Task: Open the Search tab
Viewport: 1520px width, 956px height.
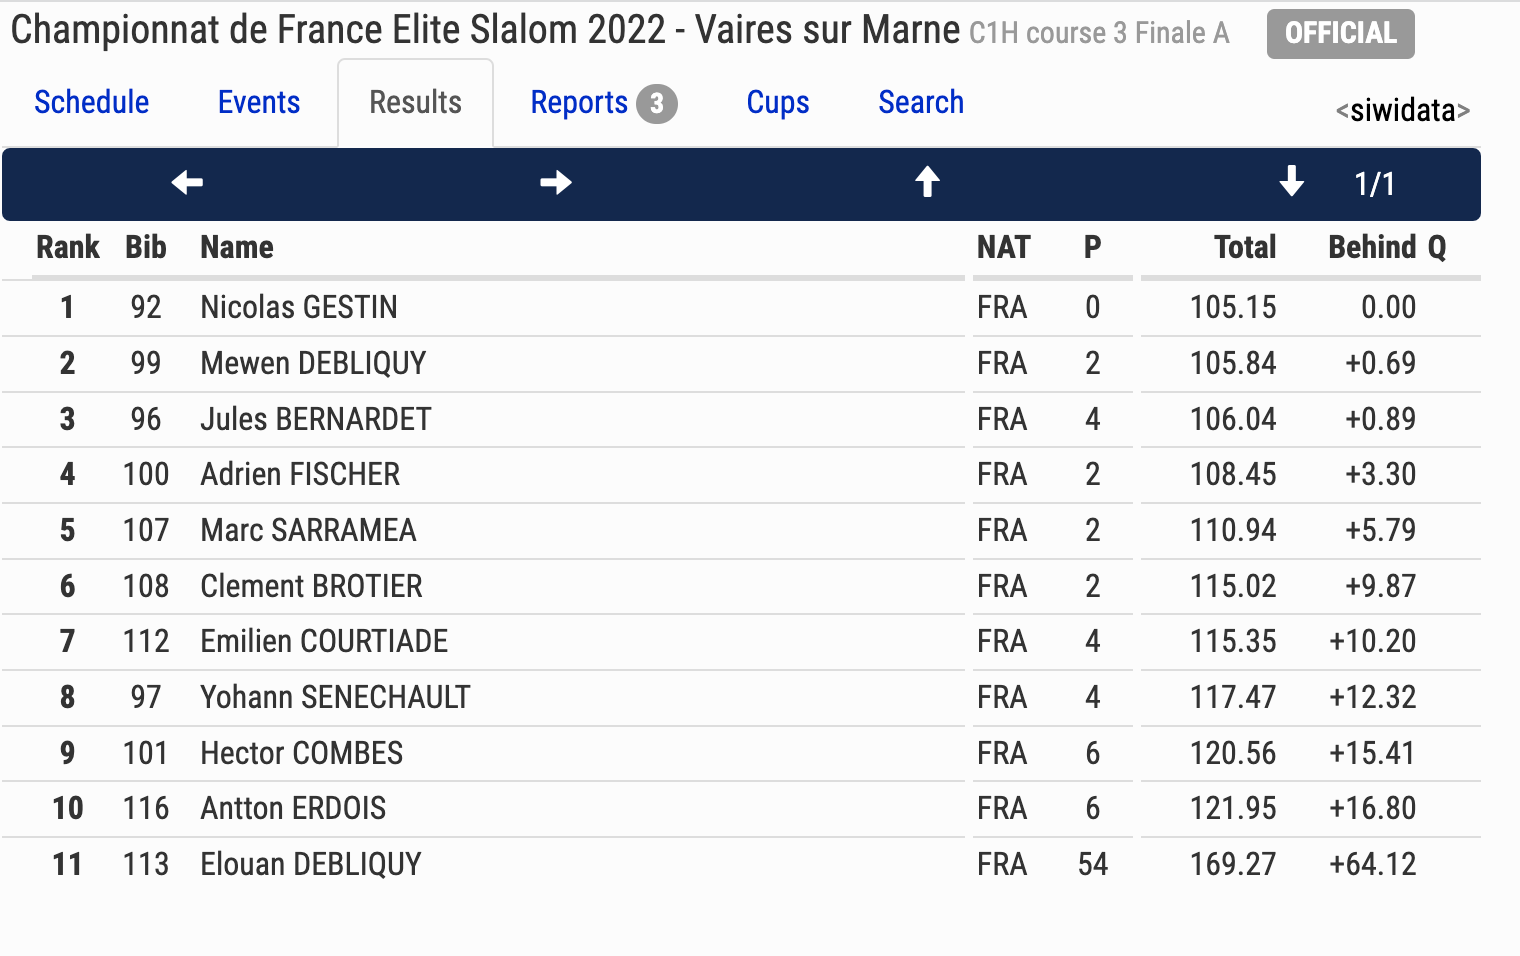Action: pos(921,102)
